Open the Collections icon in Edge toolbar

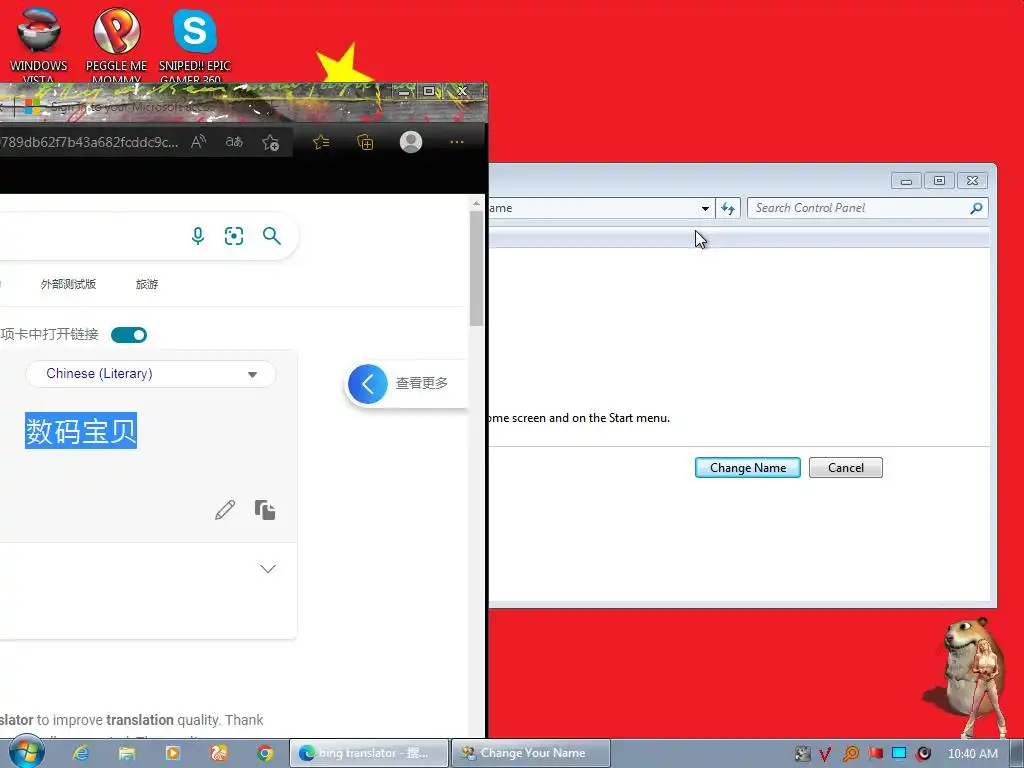365,142
